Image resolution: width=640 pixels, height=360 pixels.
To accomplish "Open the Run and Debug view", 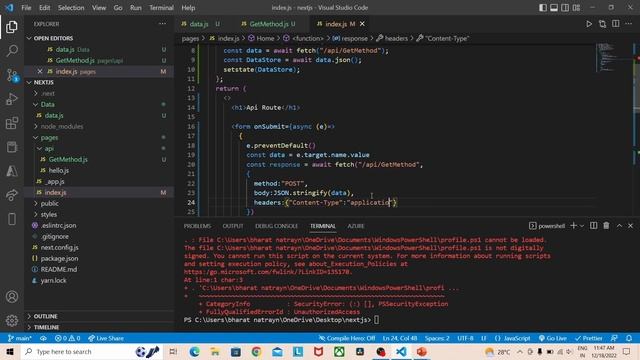I will (x=12, y=99).
